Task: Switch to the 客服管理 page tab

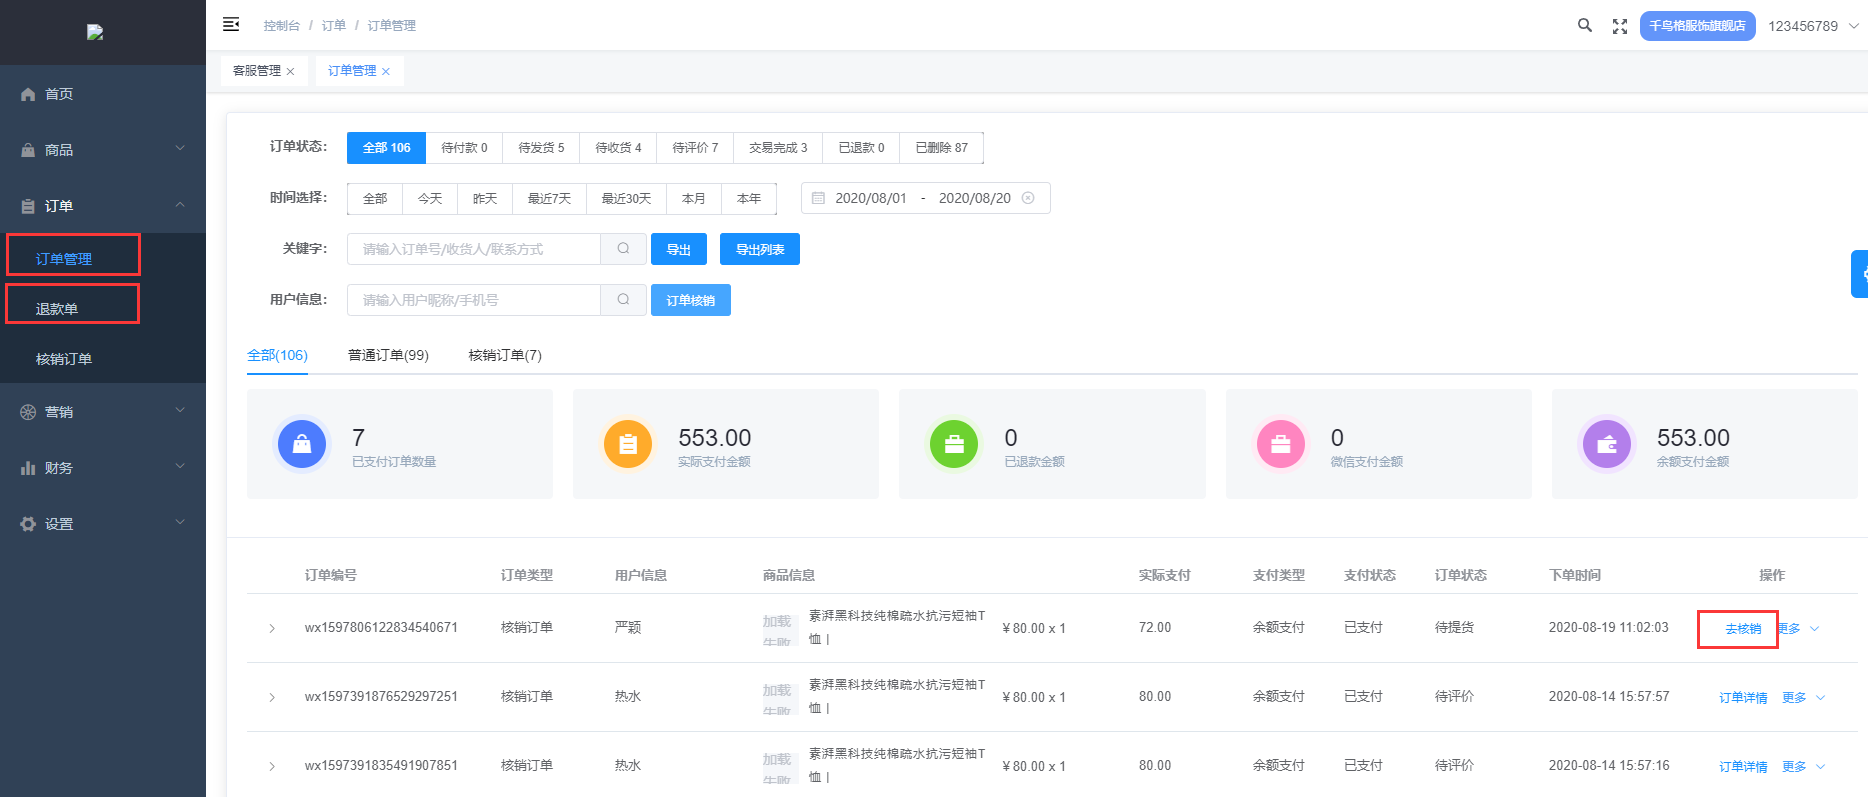Action: click(257, 71)
